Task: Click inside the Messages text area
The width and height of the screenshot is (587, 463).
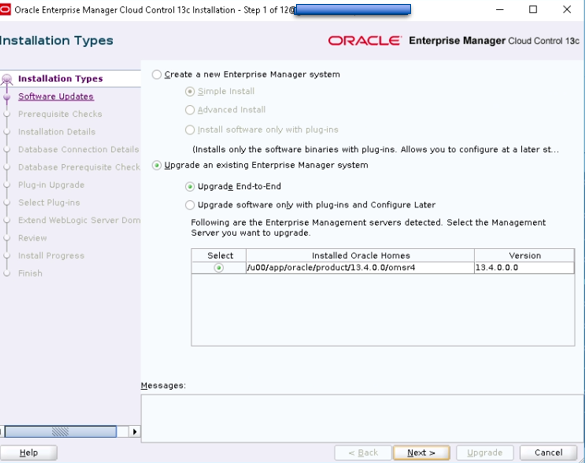Action: point(362,418)
